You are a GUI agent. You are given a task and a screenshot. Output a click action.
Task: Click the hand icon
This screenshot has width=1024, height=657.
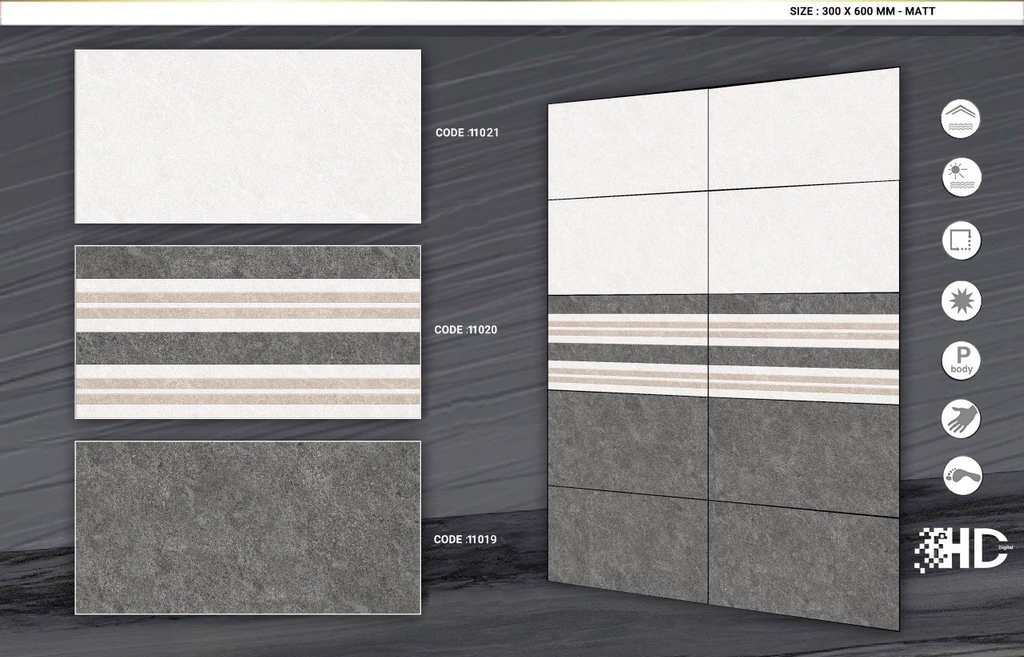961,419
